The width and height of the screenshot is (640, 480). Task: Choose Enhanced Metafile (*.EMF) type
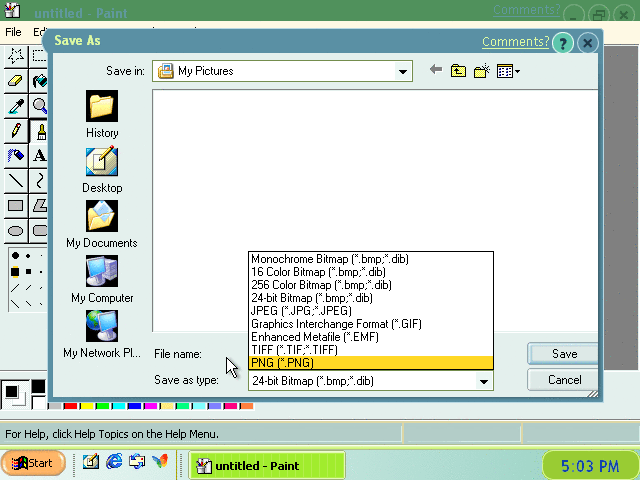click(x=371, y=337)
